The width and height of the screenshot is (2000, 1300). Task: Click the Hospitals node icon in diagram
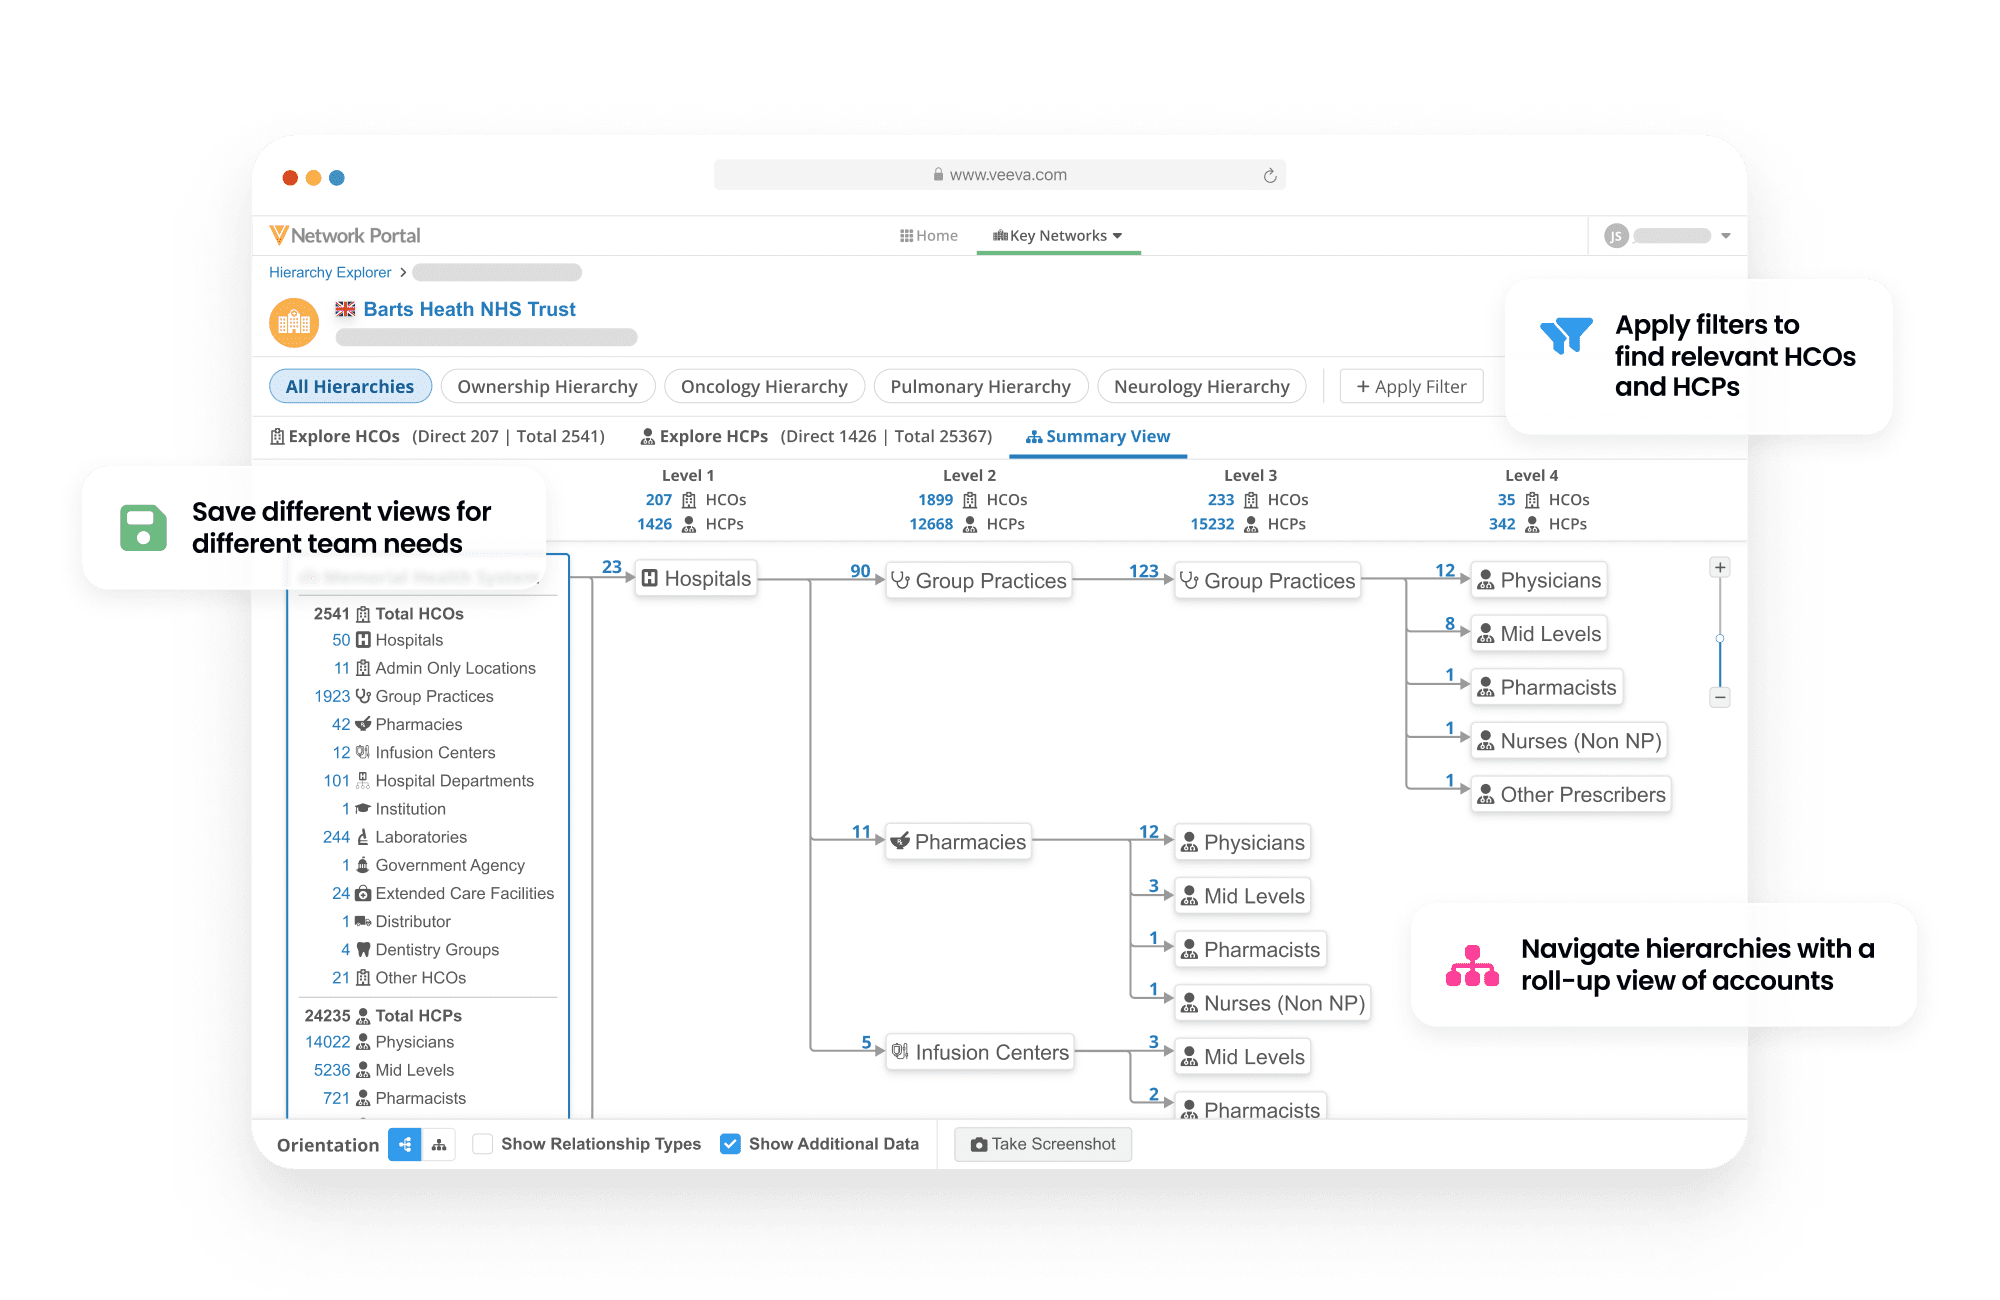point(650,578)
